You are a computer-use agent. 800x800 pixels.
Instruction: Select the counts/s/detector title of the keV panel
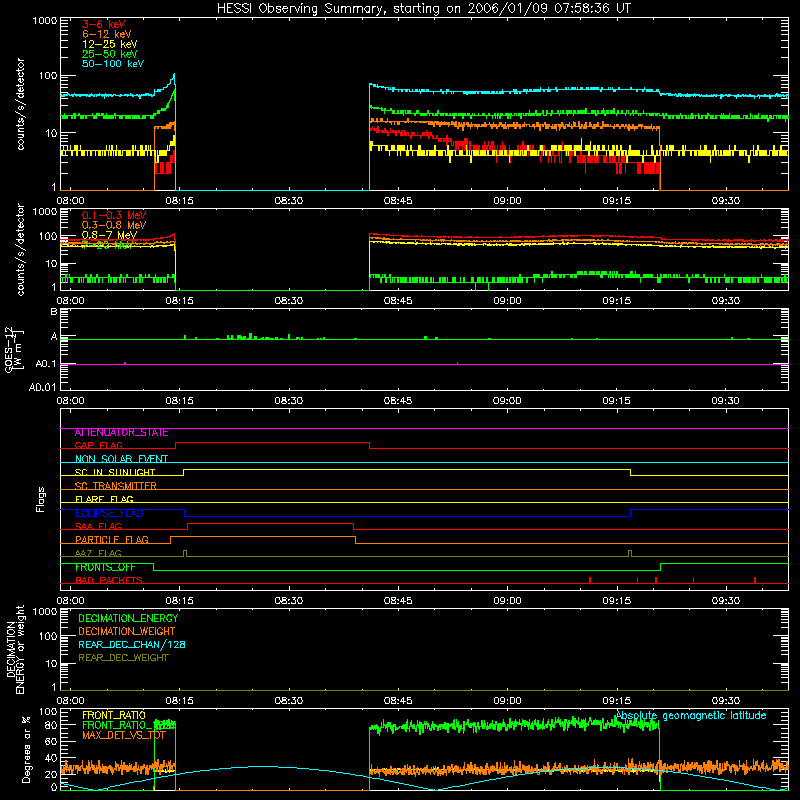click(x=20, y=104)
